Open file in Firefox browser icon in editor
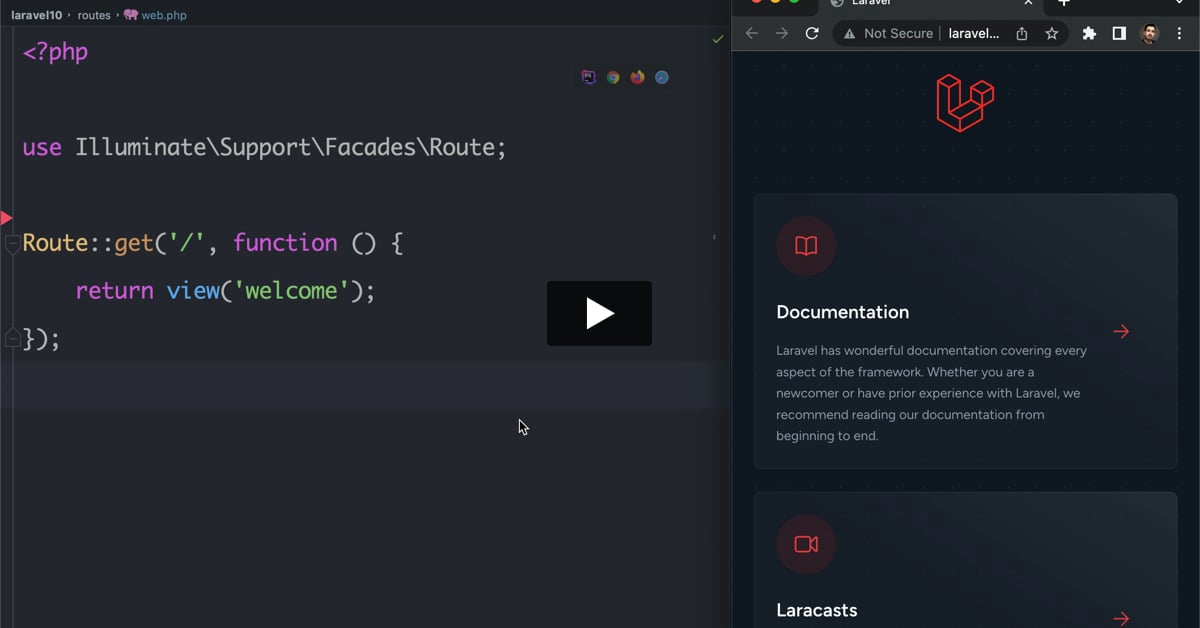Image resolution: width=1200 pixels, height=628 pixels. 637,77
